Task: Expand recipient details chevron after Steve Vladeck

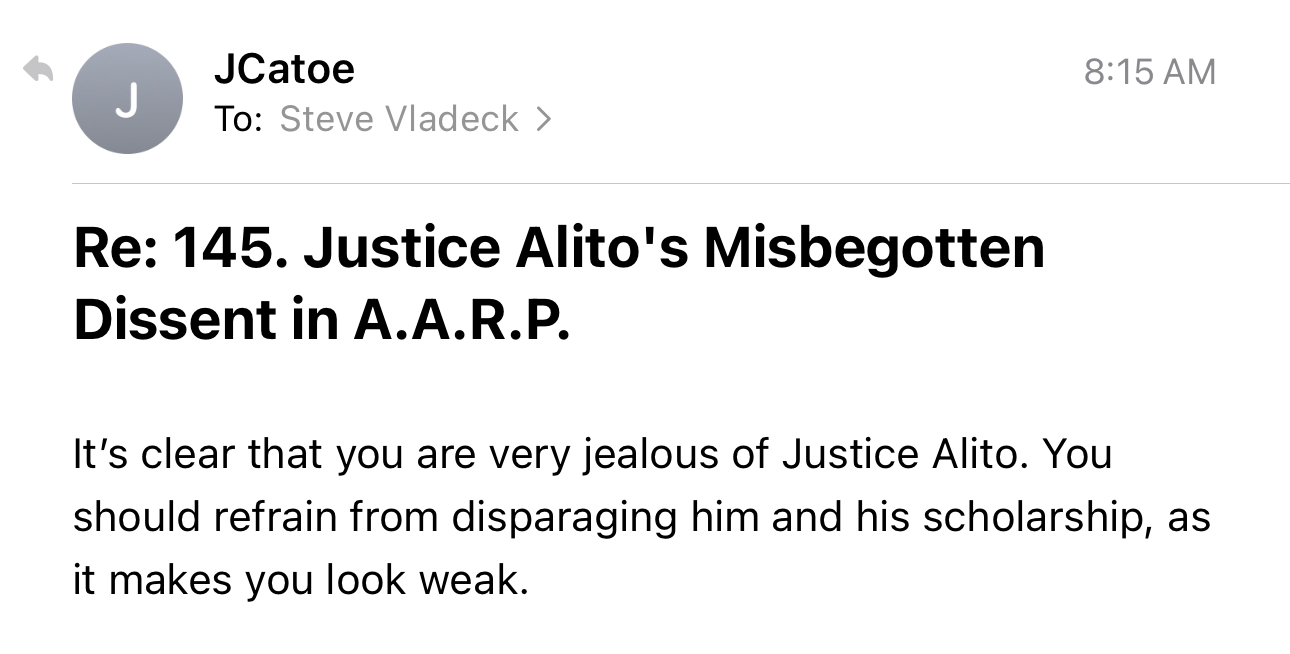Action: coord(543,119)
